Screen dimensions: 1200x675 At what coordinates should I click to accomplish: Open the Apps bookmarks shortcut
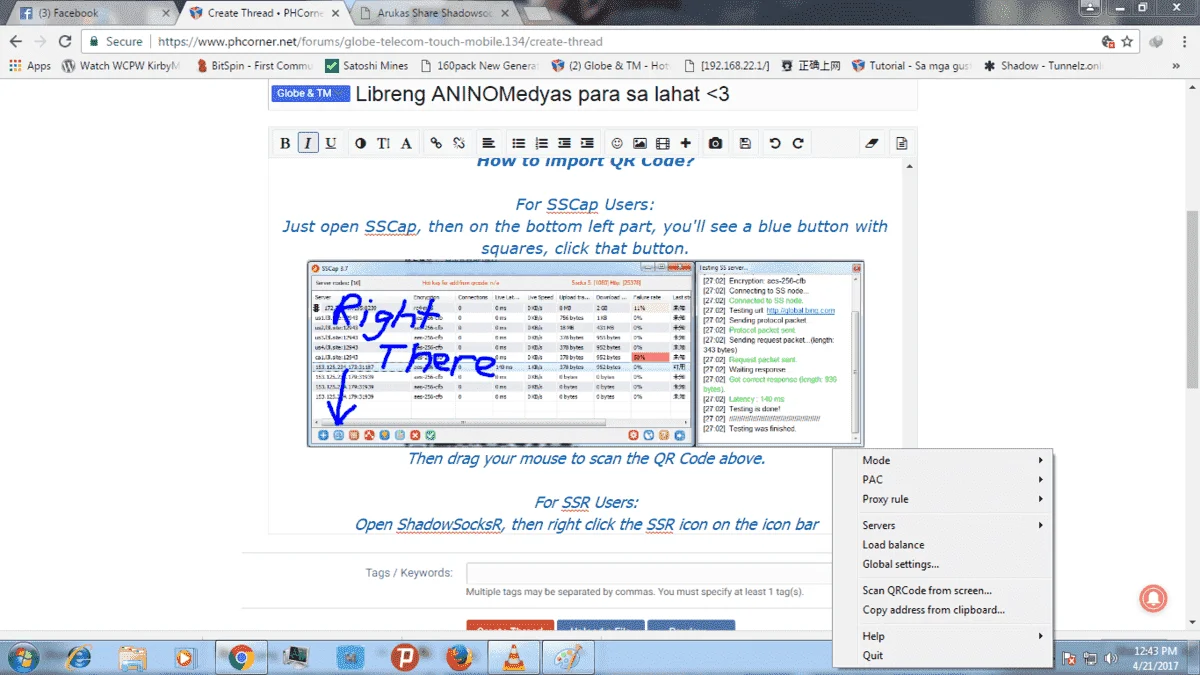(x=30, y=66)
